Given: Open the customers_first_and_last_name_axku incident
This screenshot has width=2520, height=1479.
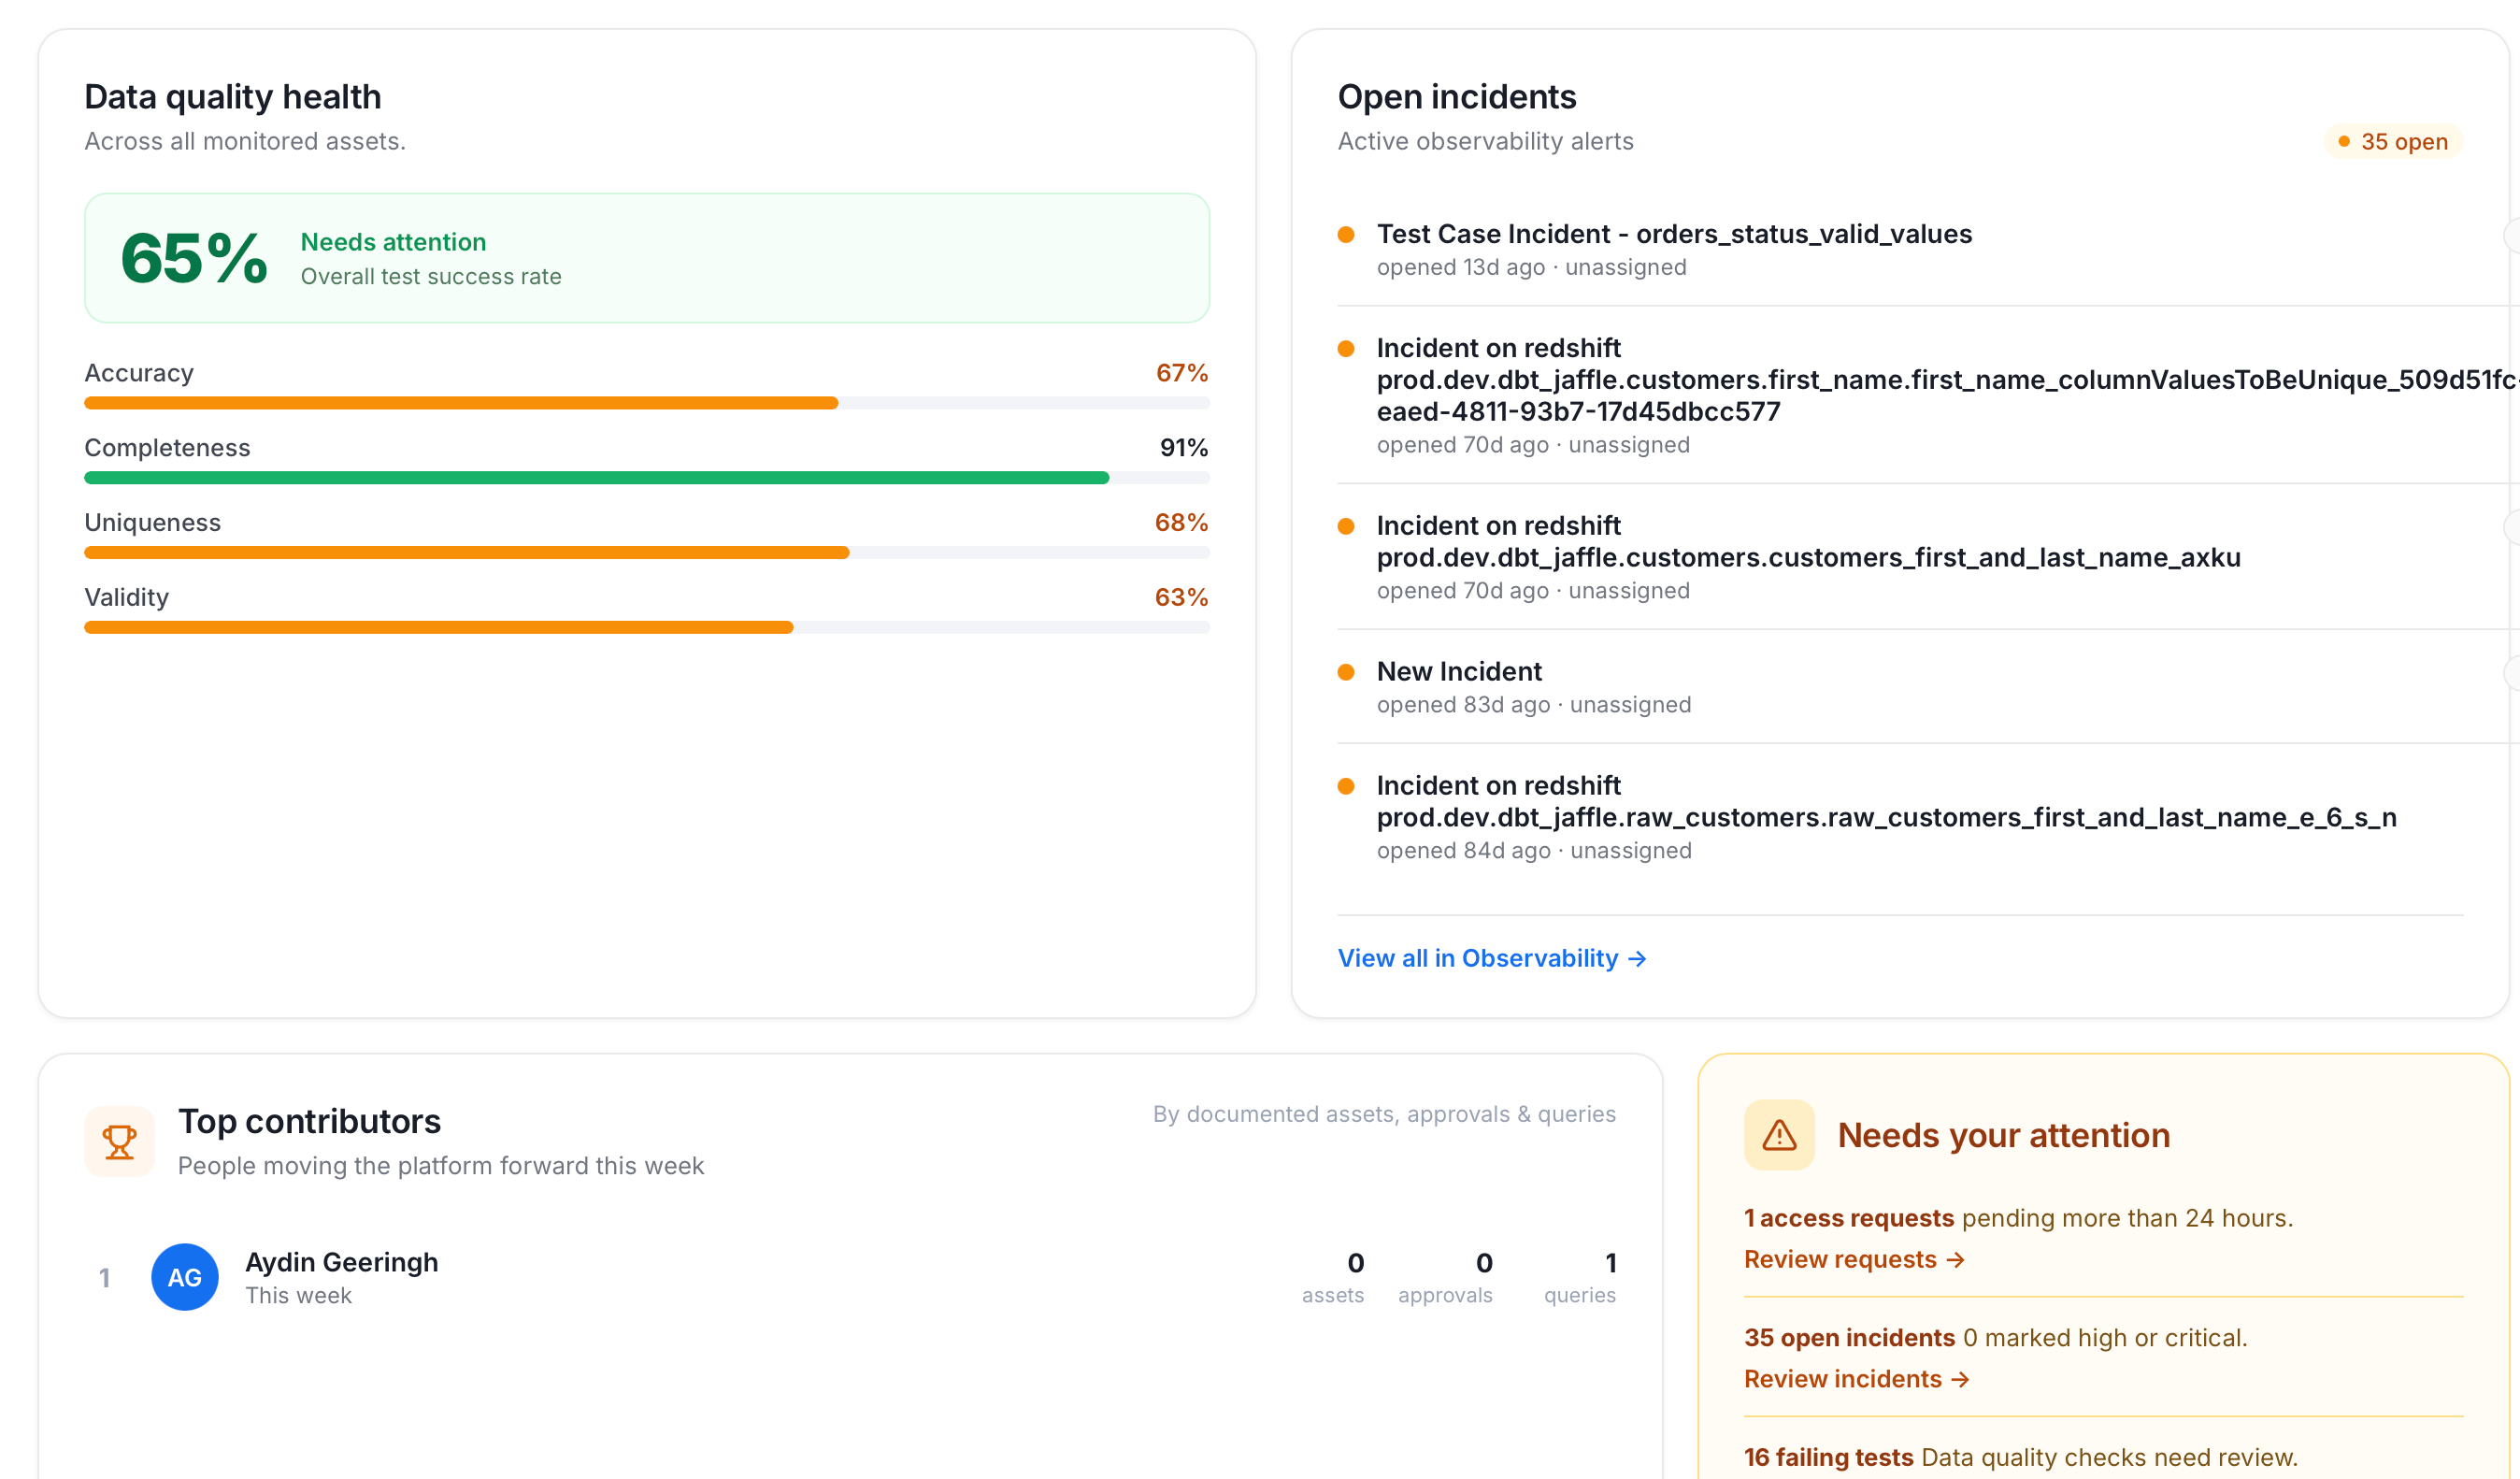Looking at the screenshot, I should point(1808,541).
